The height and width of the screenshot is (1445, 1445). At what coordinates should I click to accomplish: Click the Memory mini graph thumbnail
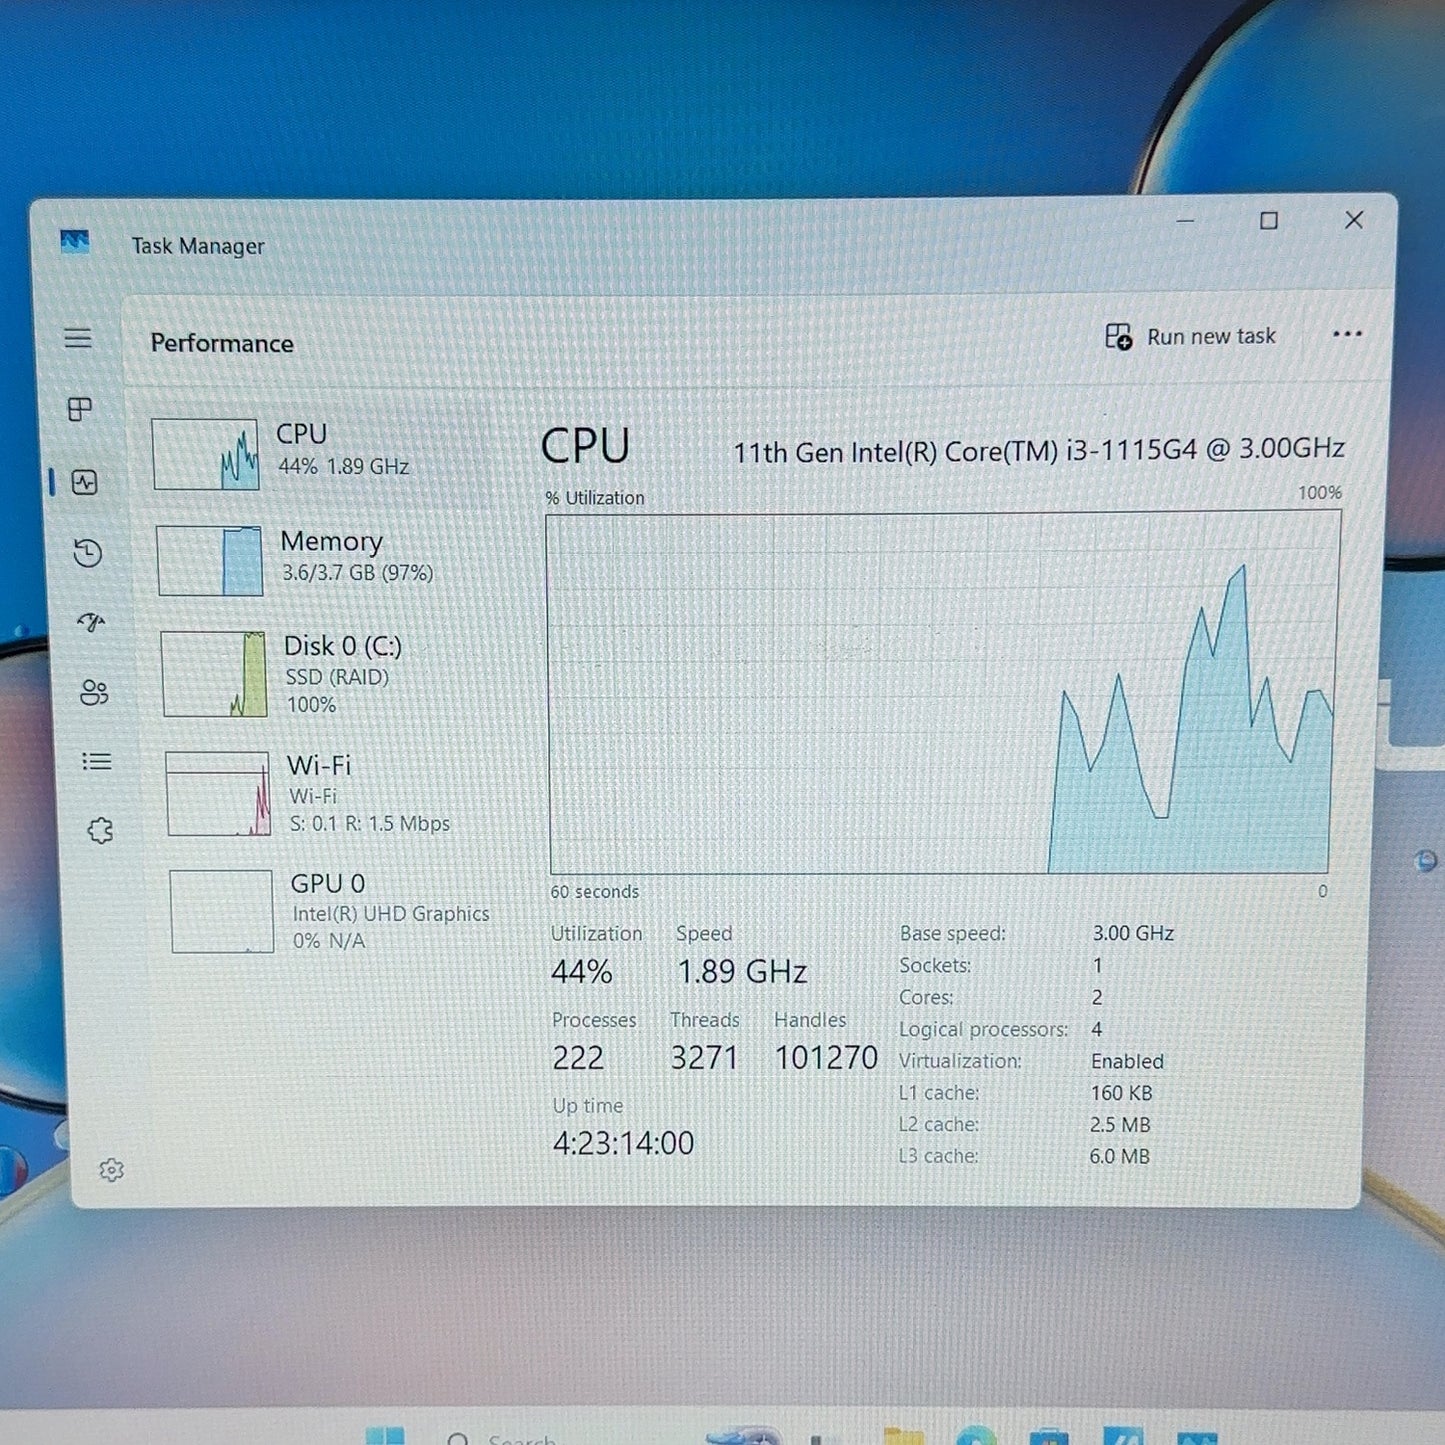click(210, 561)
